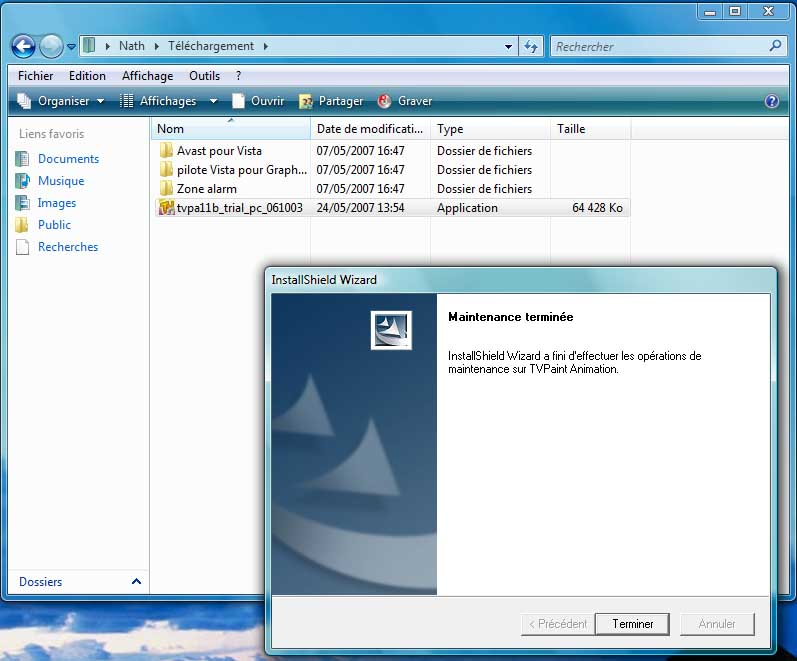Screen dimensions: 797x661
Task: Click the Public folder sidebar icon
Action: click(21, 225)
